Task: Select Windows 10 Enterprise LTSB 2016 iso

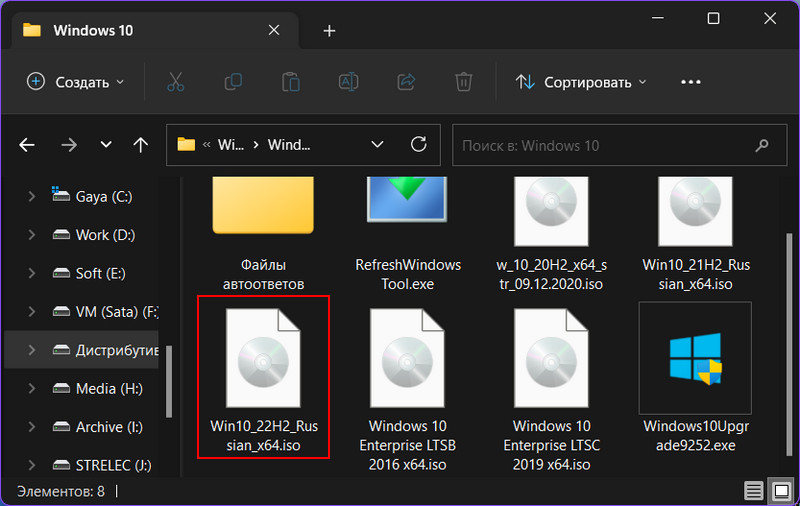Action: (408, 390)
